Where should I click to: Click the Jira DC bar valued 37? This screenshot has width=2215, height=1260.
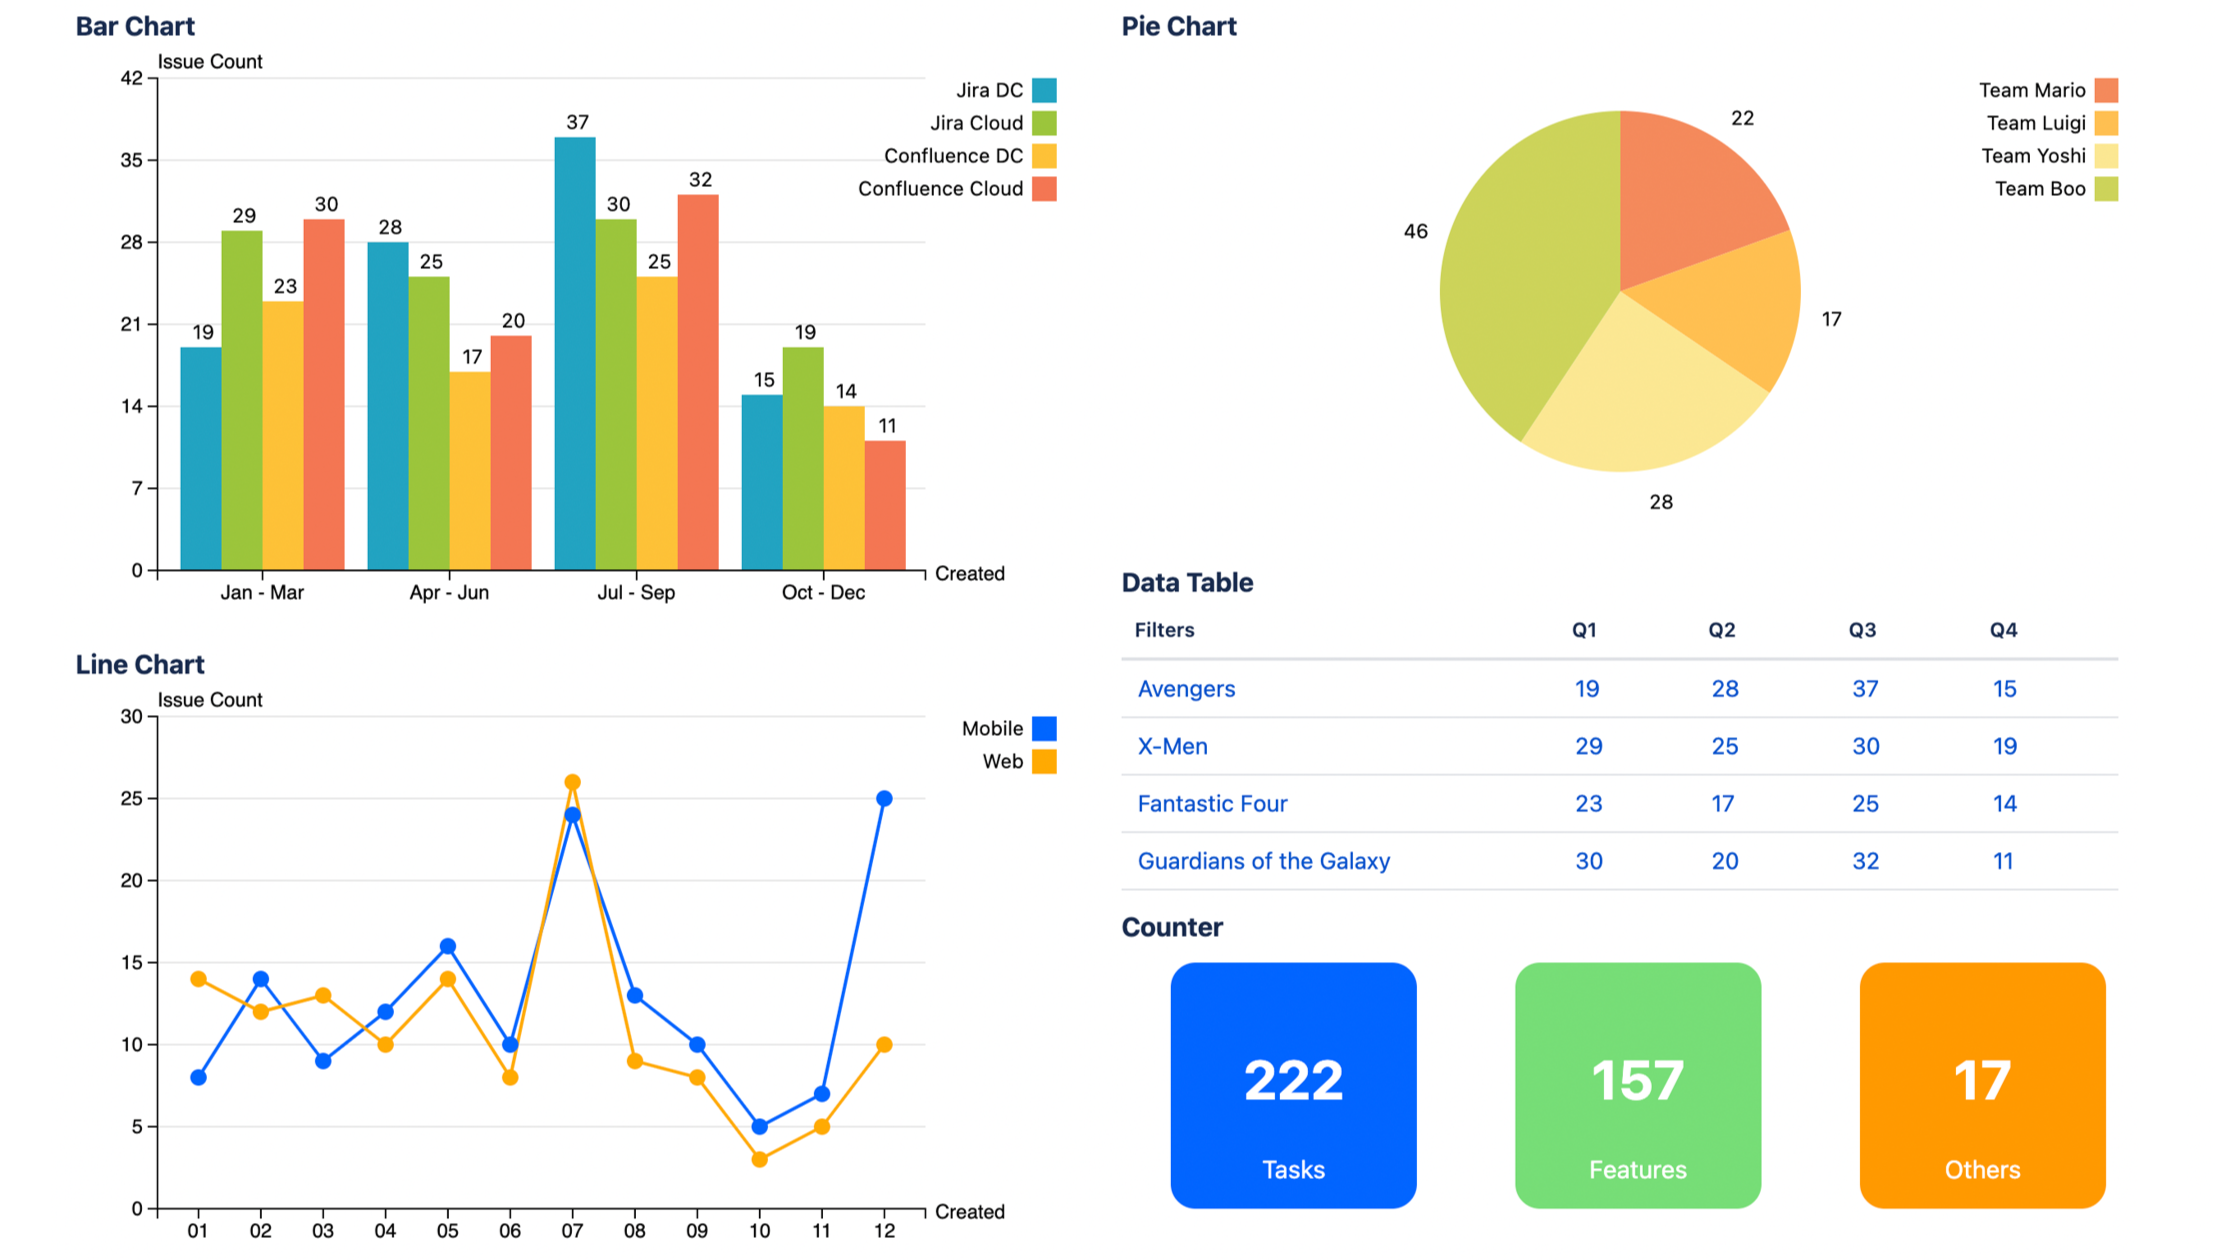575,353
